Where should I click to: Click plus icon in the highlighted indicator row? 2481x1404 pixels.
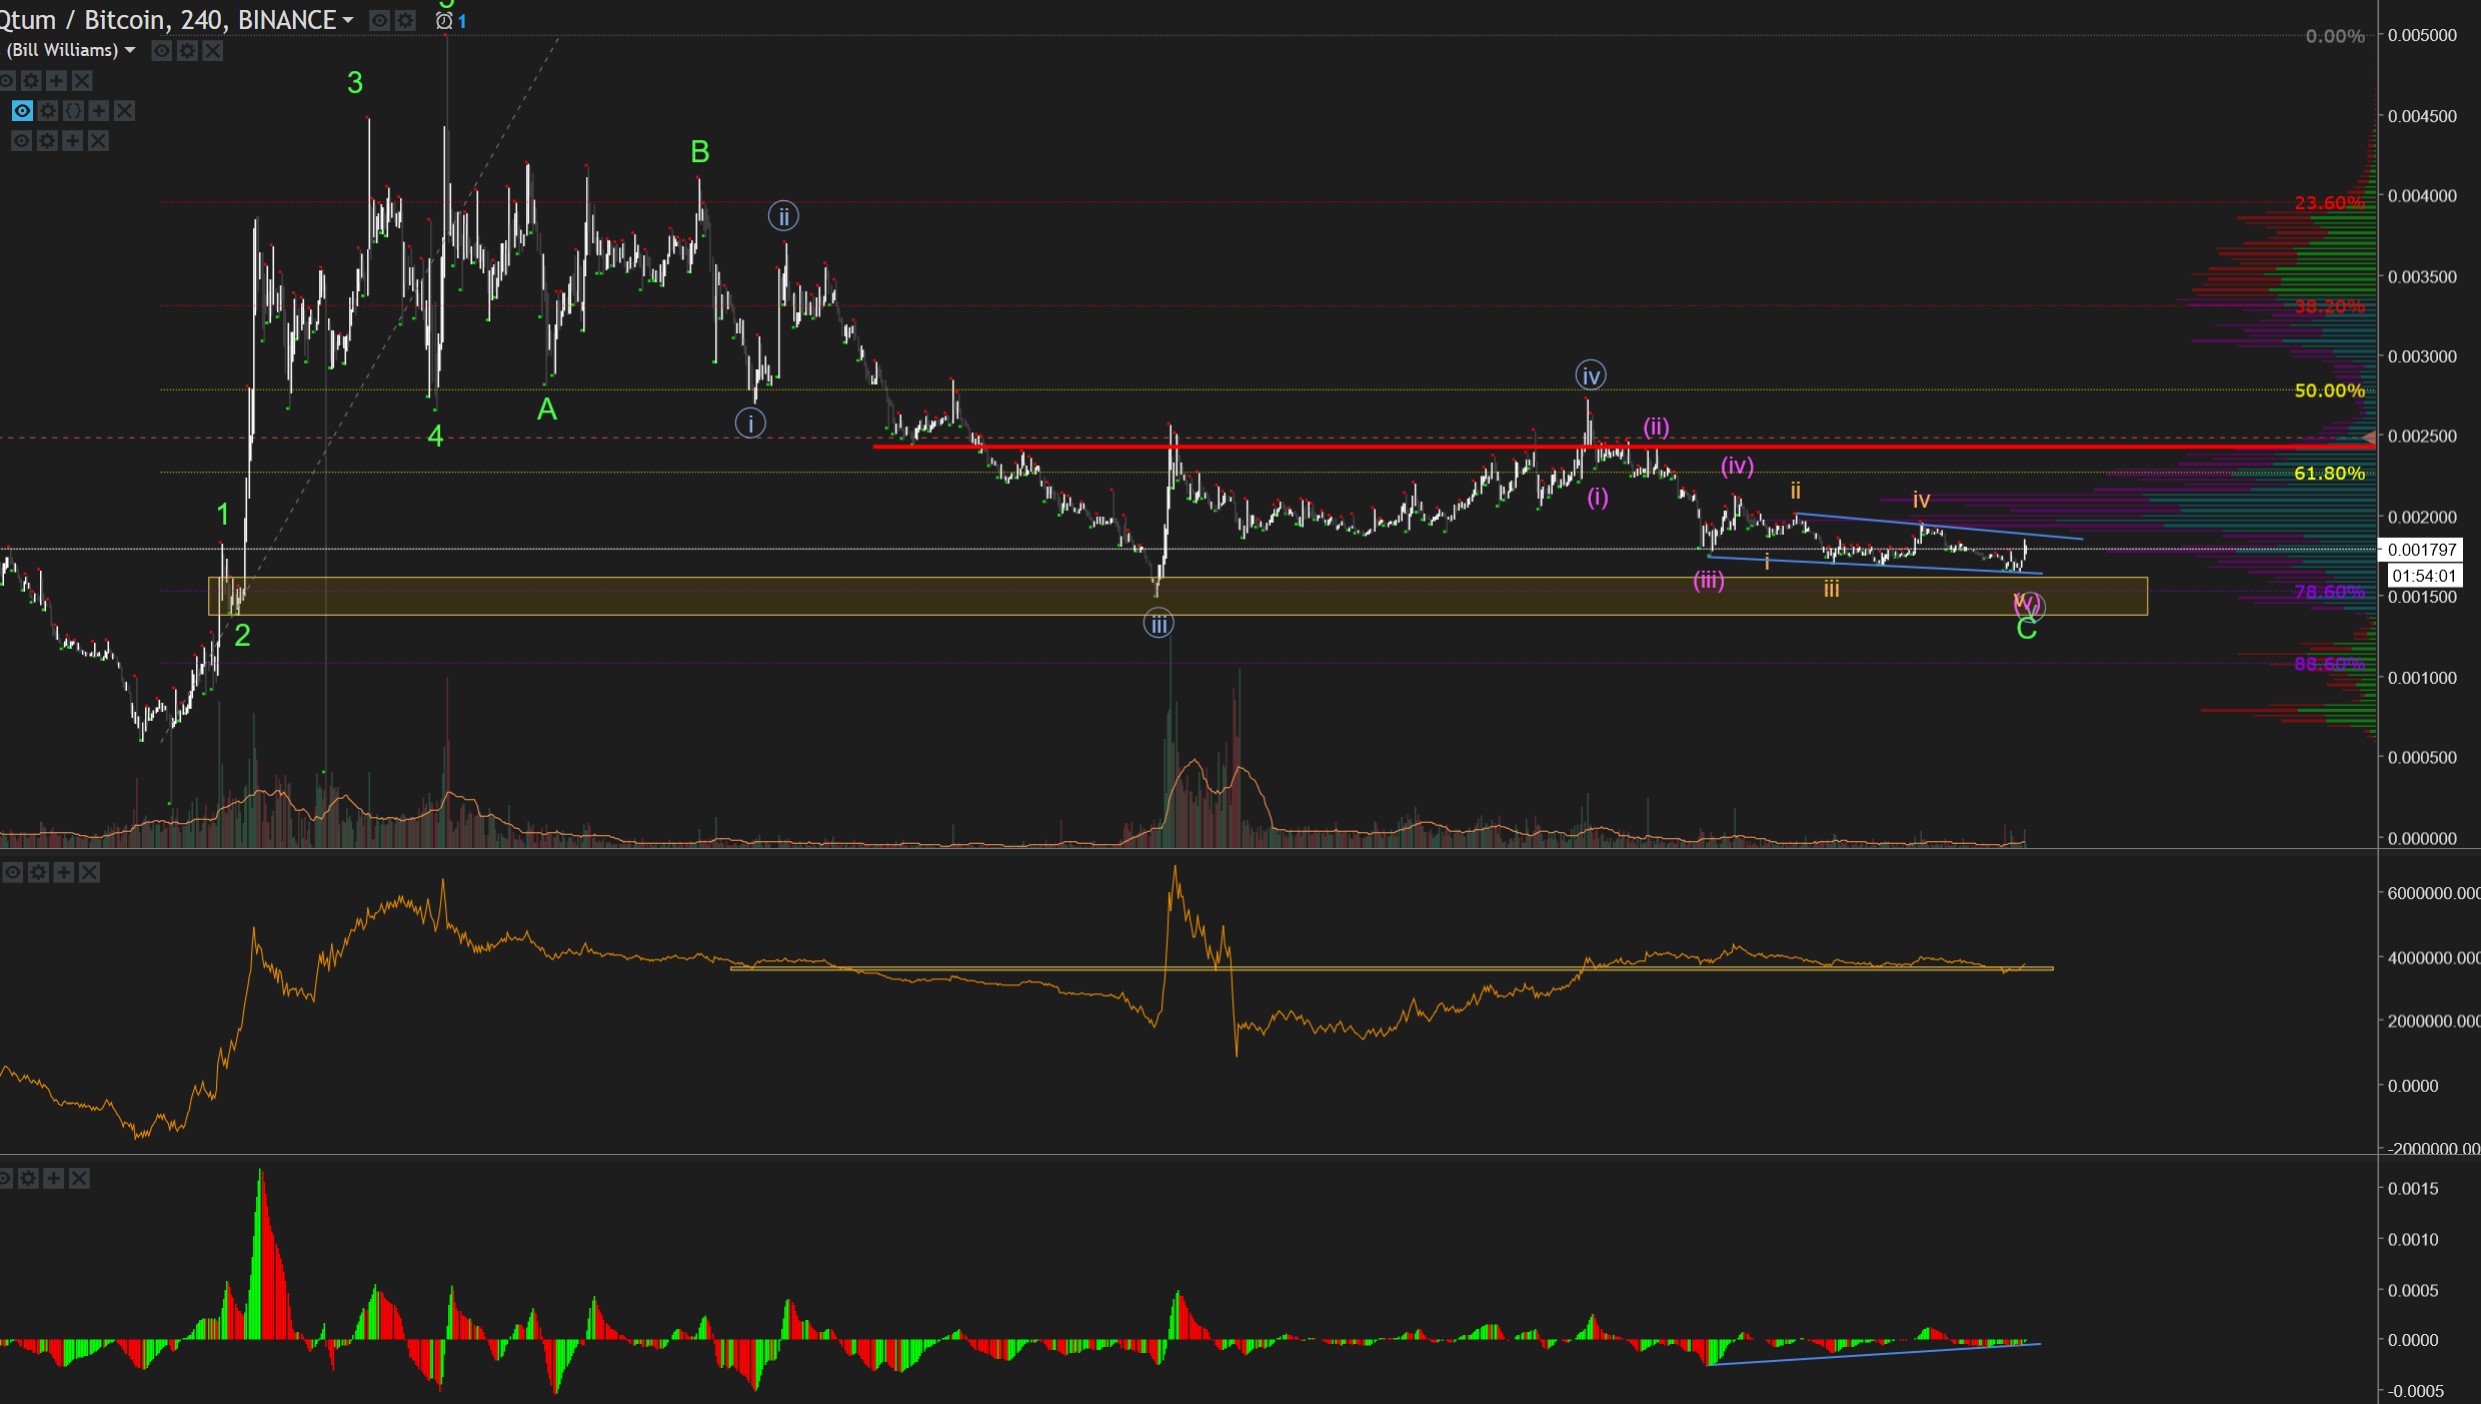pos(99,111)
